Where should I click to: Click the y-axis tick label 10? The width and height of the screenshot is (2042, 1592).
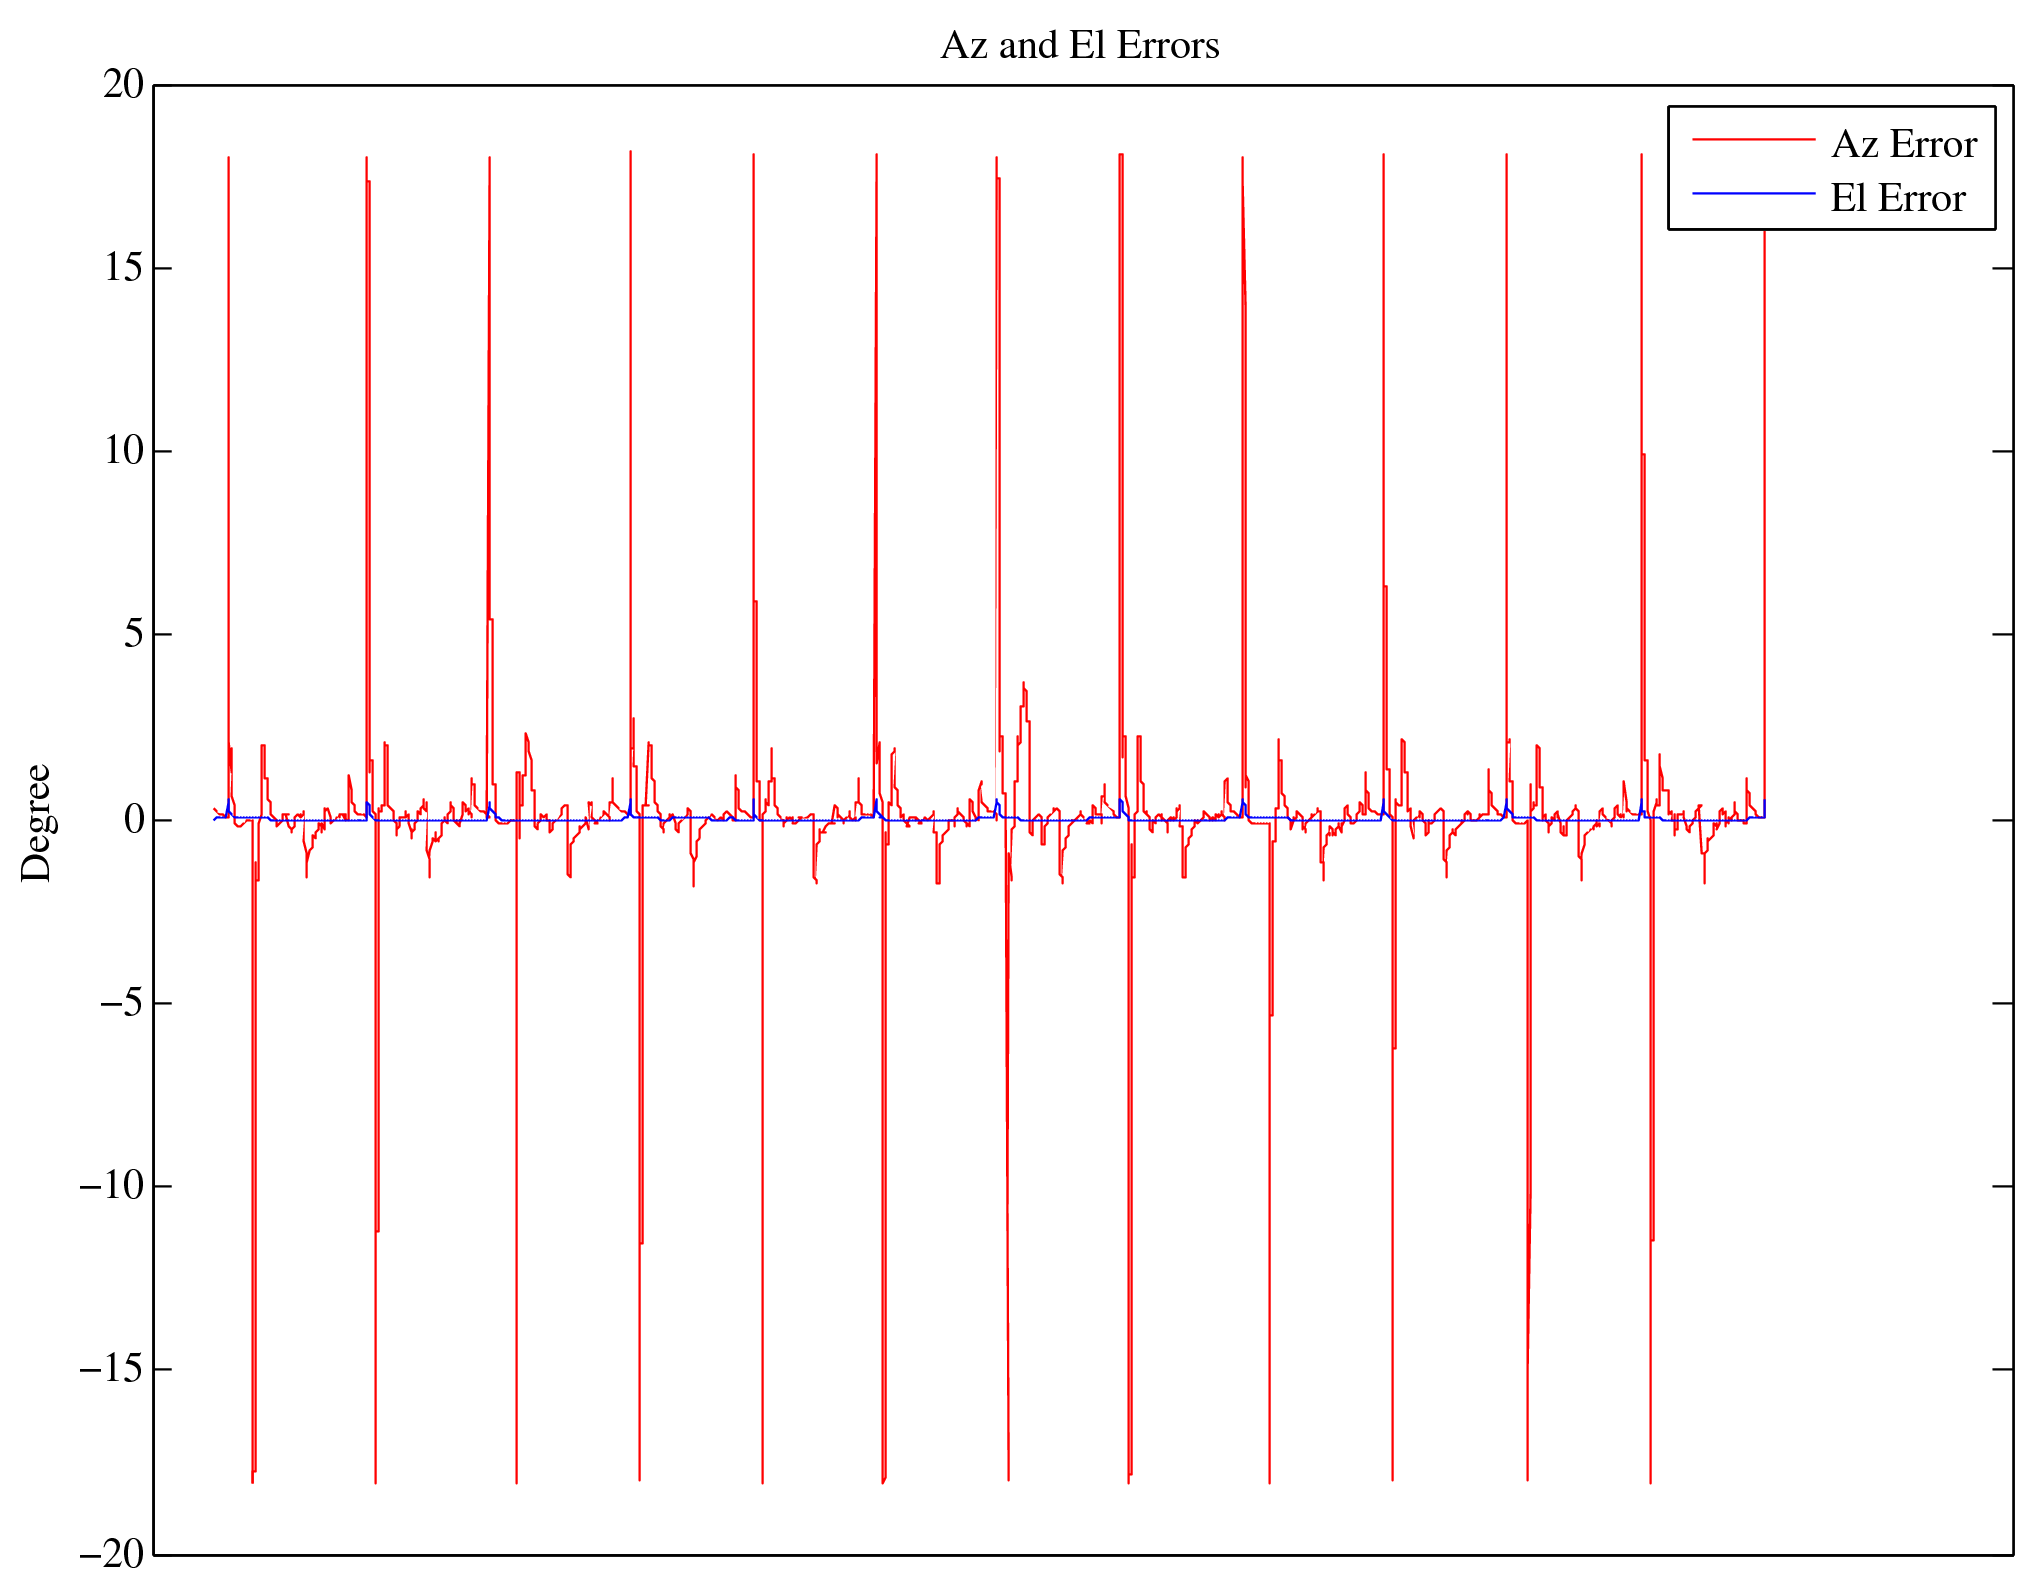coord(124,451)
